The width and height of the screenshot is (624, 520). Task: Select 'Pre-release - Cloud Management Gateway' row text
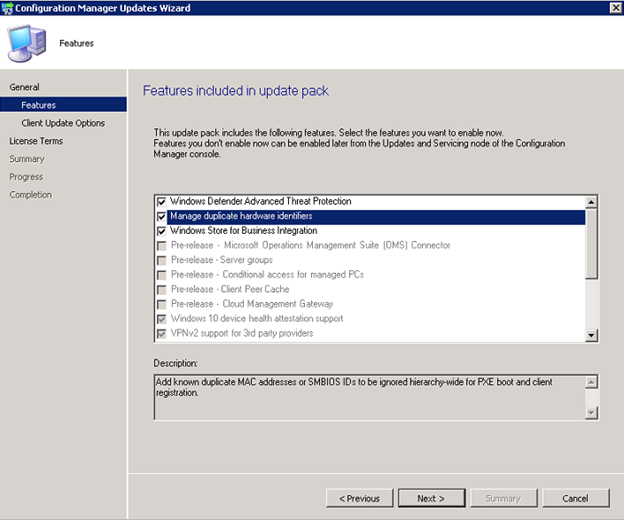(252, 304)
